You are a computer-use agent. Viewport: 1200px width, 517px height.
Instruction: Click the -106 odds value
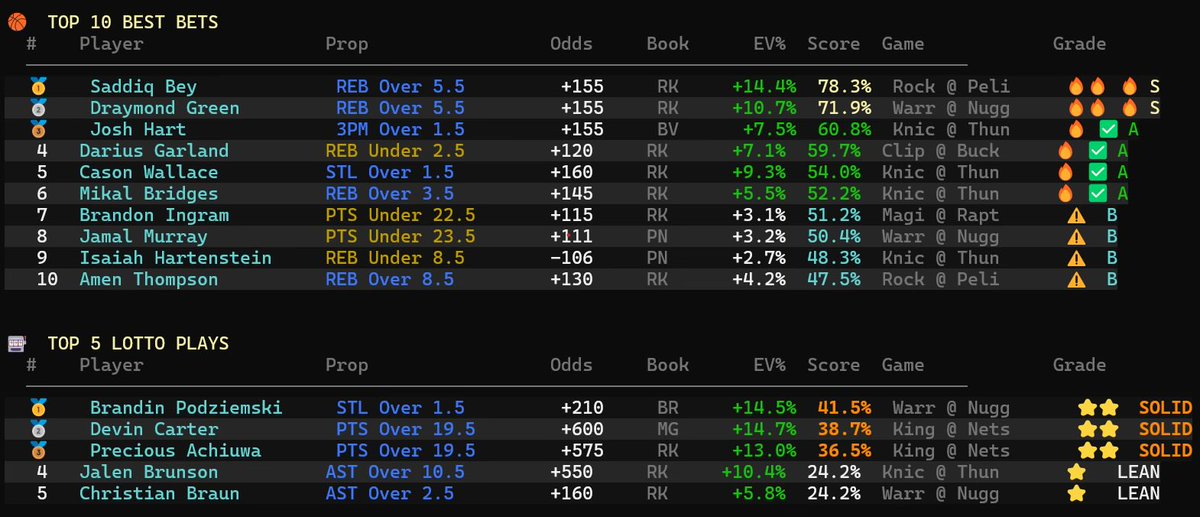572,258
